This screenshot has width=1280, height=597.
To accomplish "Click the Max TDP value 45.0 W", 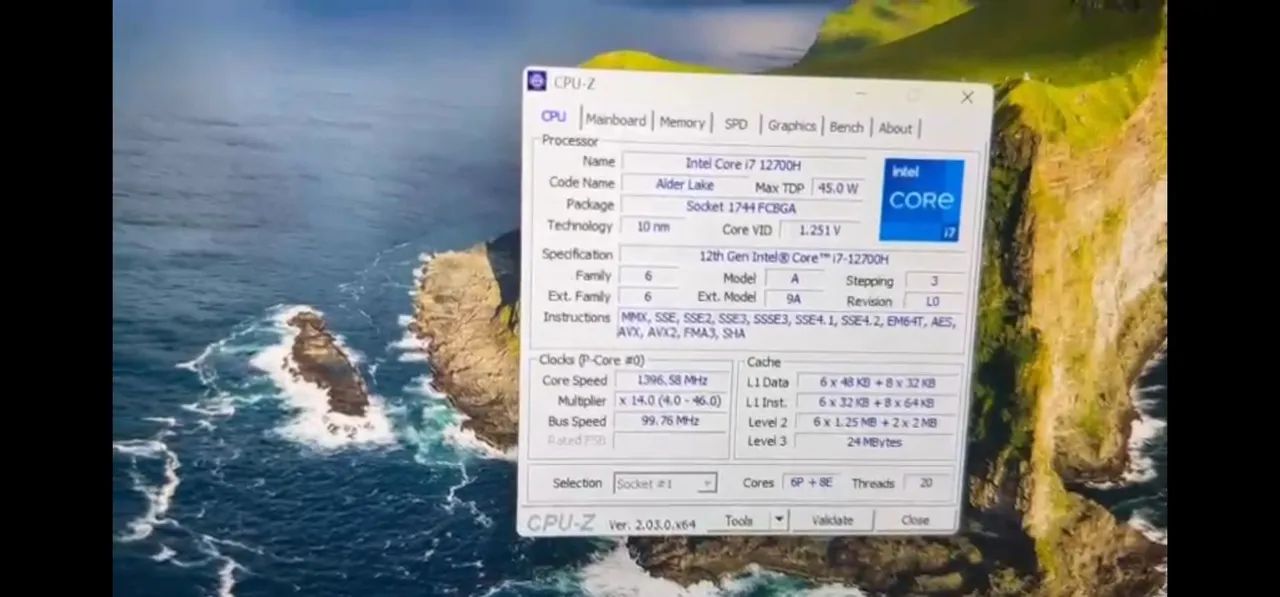I will [837, 188].
